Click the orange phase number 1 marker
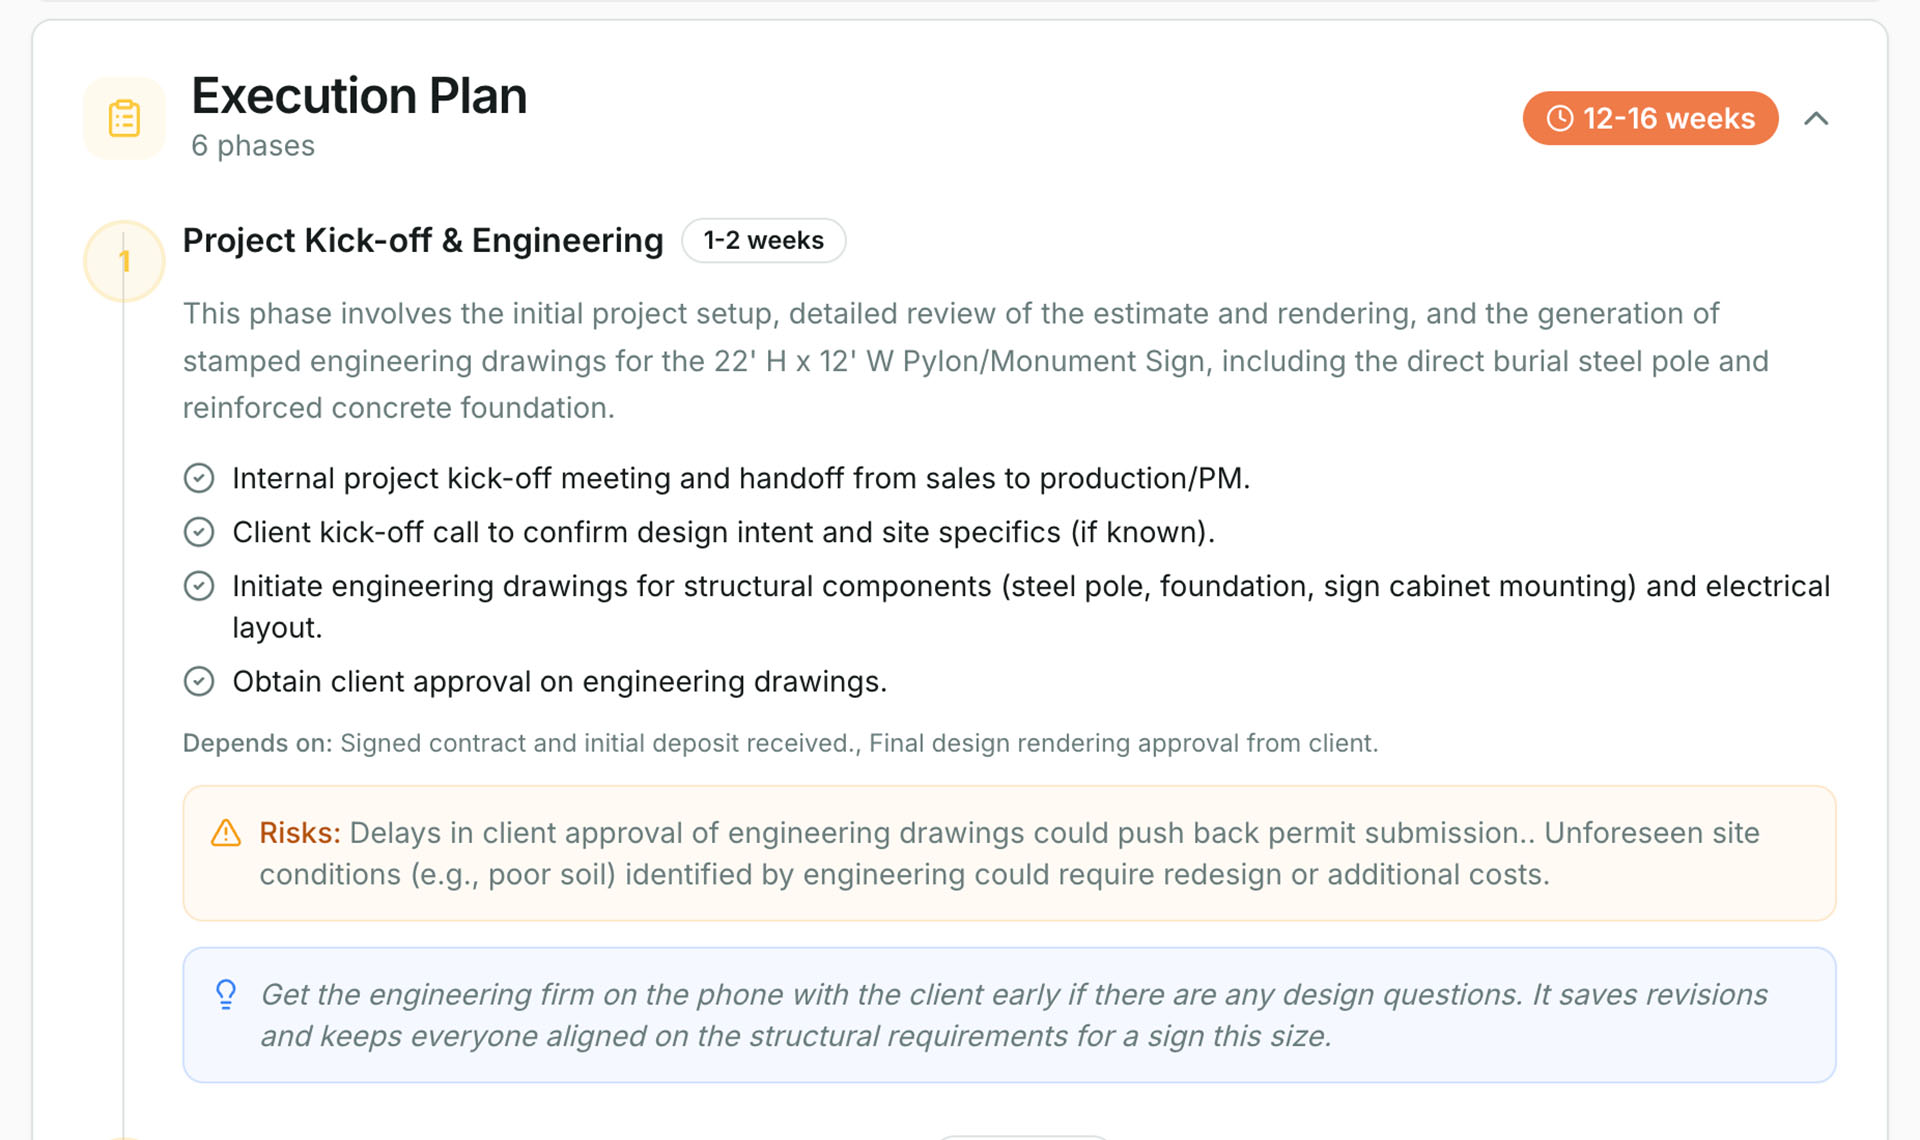Image resolution: width=1920 pixels, height=1140 pixels. point(123,260)
